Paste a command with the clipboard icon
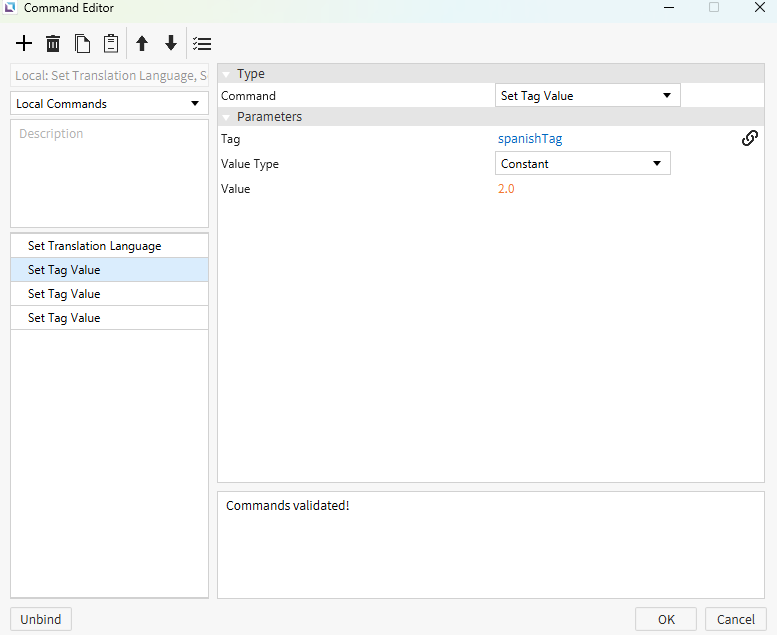777x635 pixels. (111, 44)
